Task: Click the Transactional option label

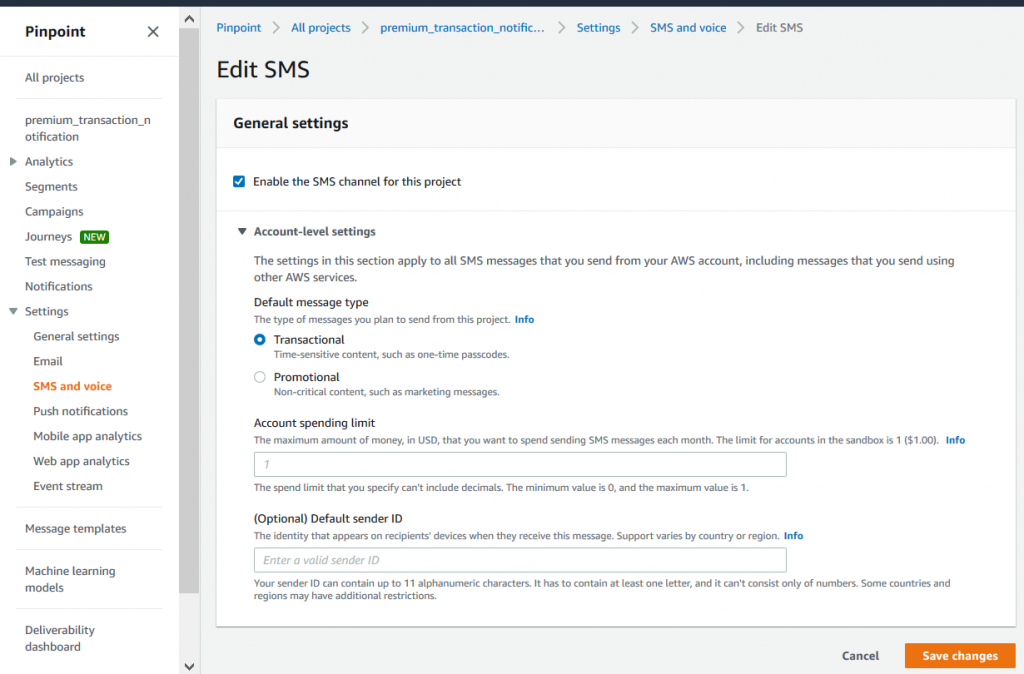Action: (x=309, y=340)
